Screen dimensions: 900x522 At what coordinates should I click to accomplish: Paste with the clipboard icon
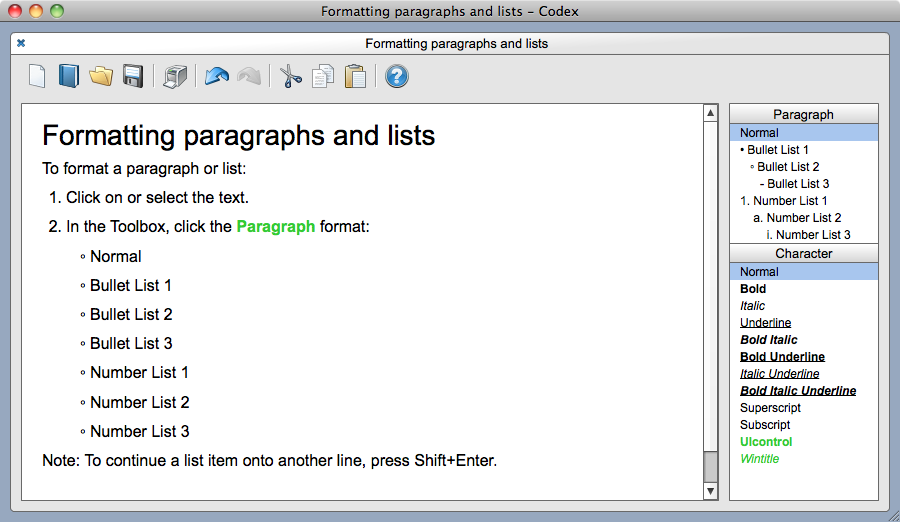pyautogui.click(x=354, y=76)
